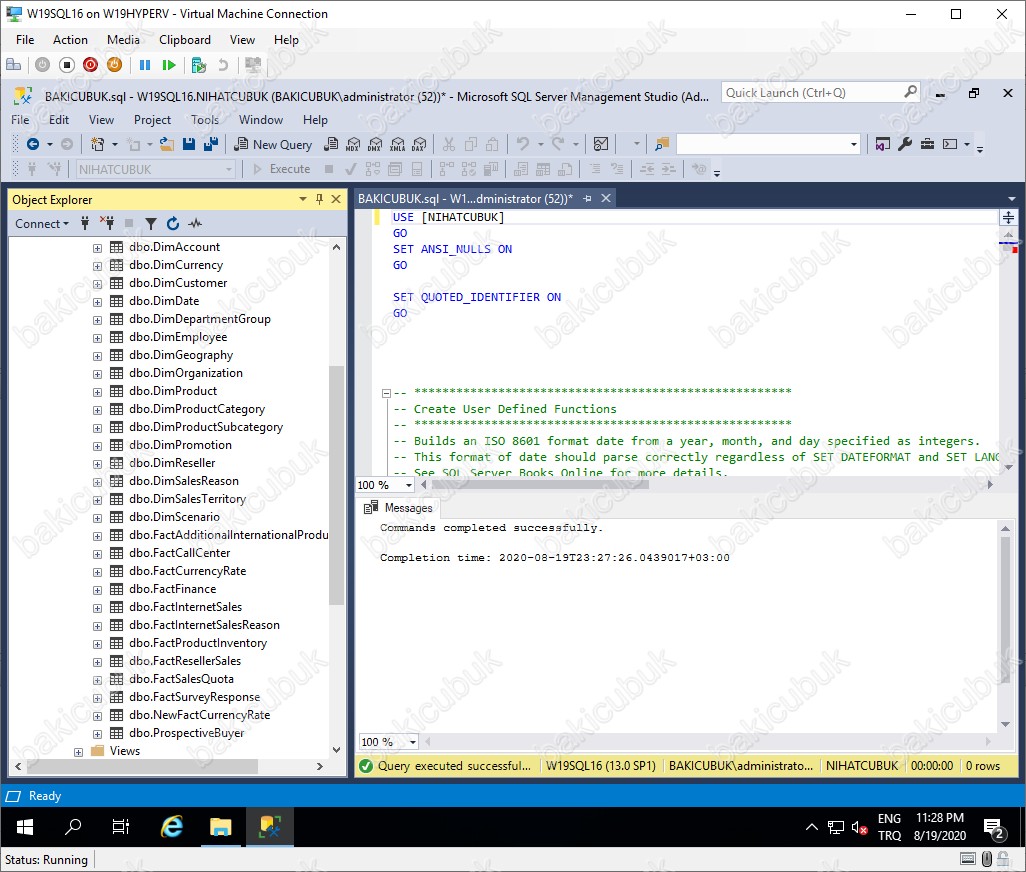Open the Connect dropdown in Object Explorer
Viewport: 1026px width, 872px height.
pyautogui.click(x=42, y=224)
